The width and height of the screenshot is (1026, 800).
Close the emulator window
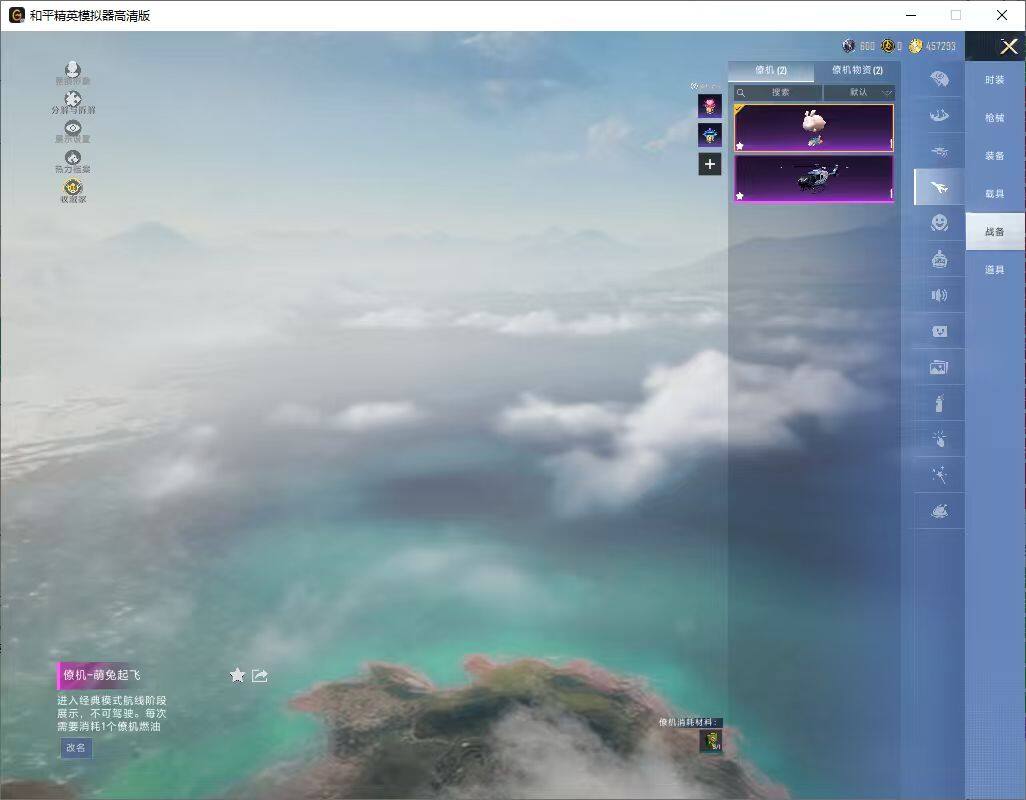(x=1002, y=15)
